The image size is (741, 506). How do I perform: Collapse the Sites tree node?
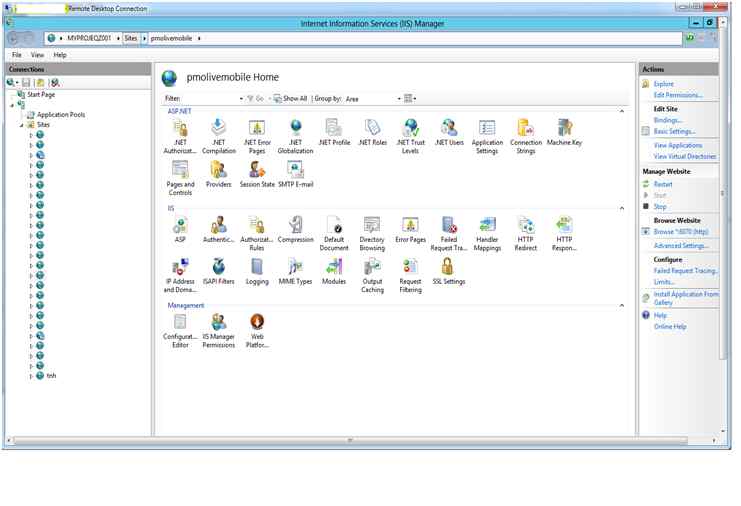(21, 125)
